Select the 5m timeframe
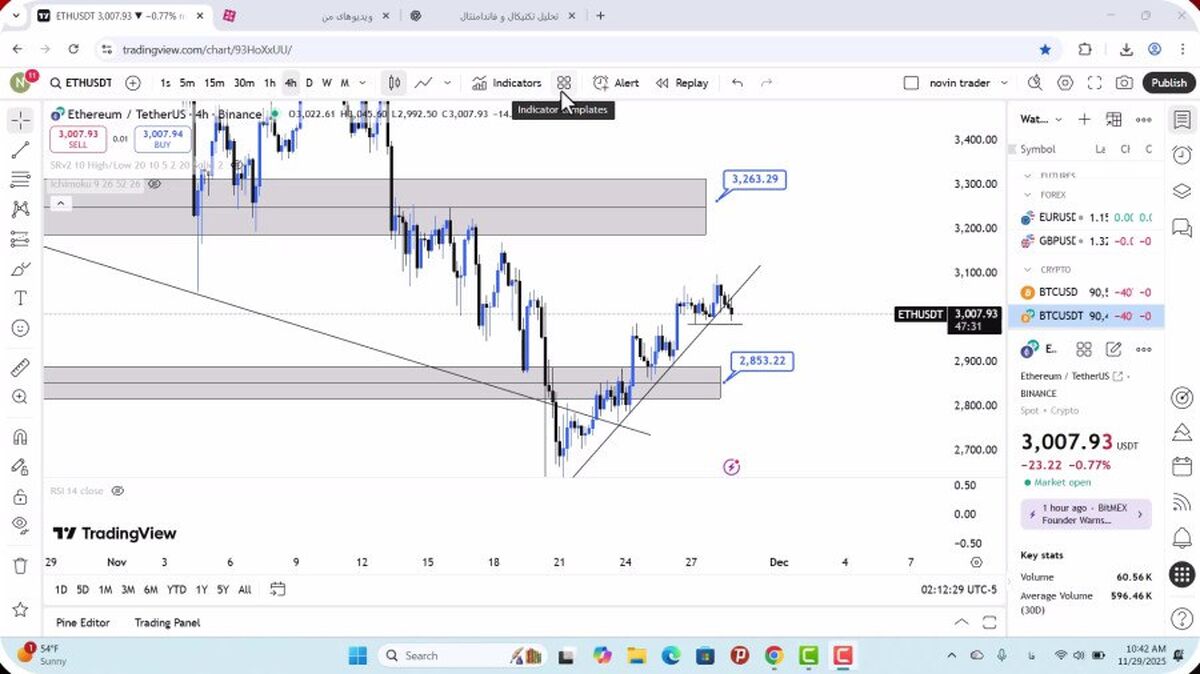 tap(187, 83)
